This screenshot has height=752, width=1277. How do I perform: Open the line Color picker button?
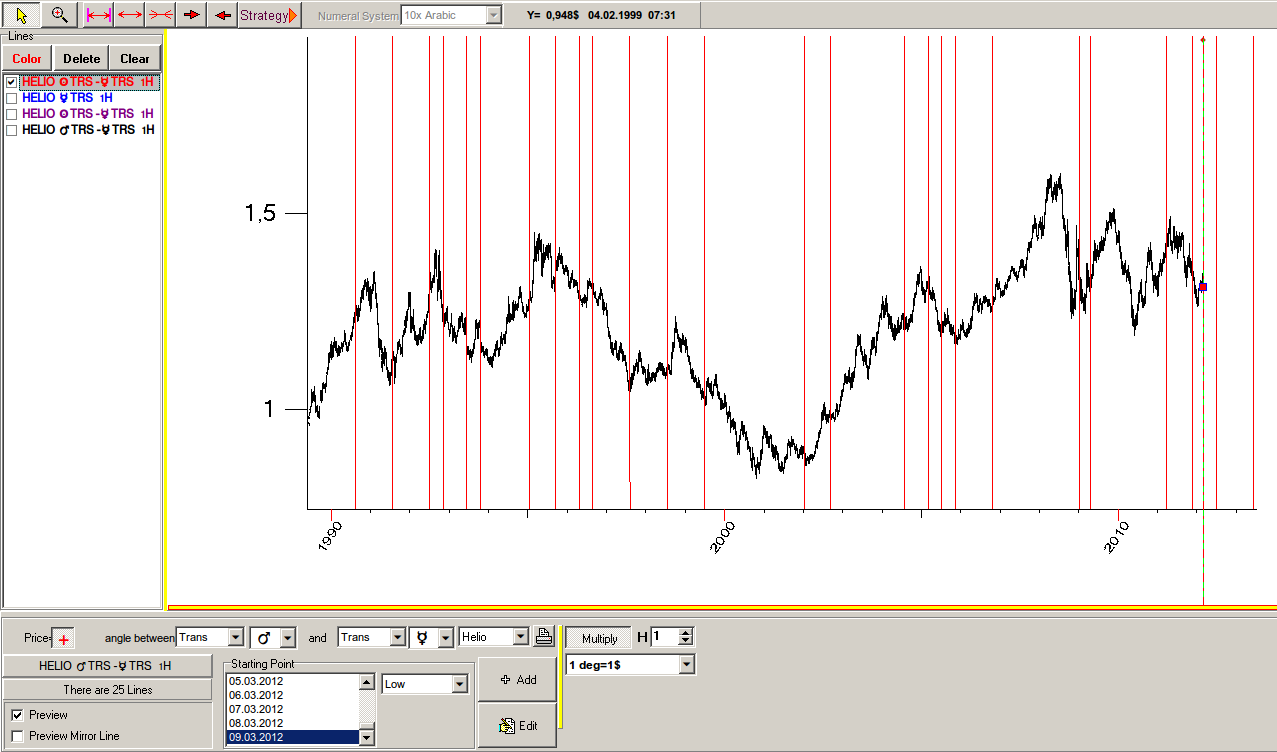point(27,59)
